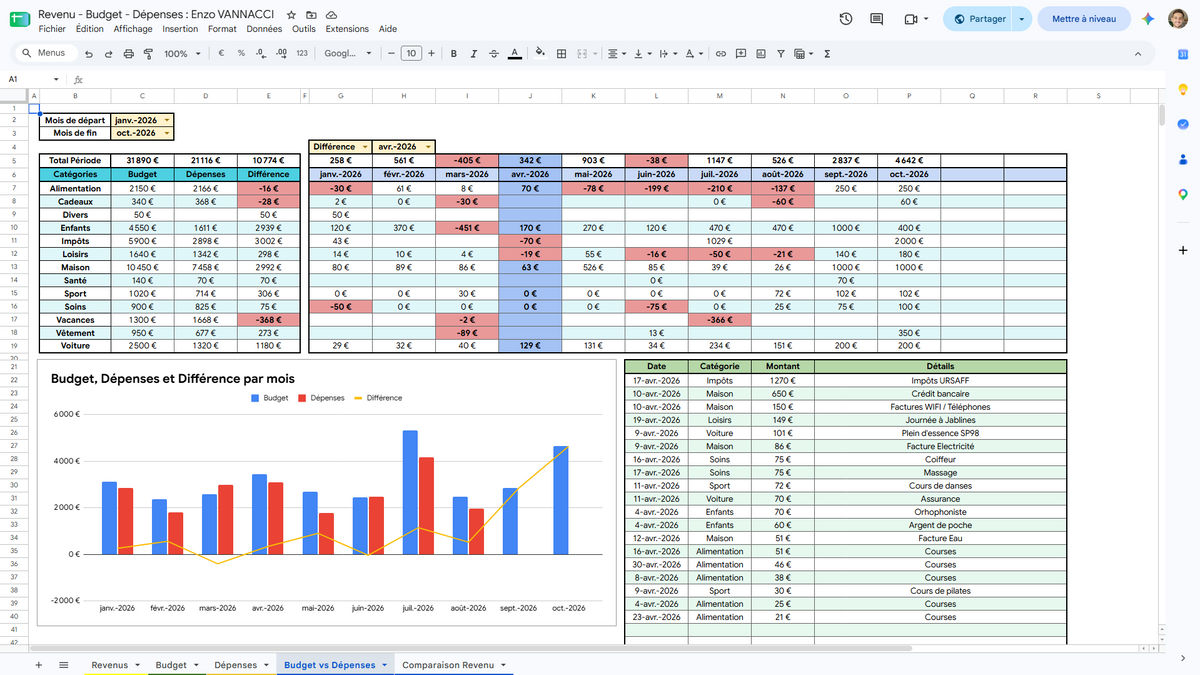Print the spreadsheet
Viewport: 1200px width, 675px height.
(x=129, y=54)
